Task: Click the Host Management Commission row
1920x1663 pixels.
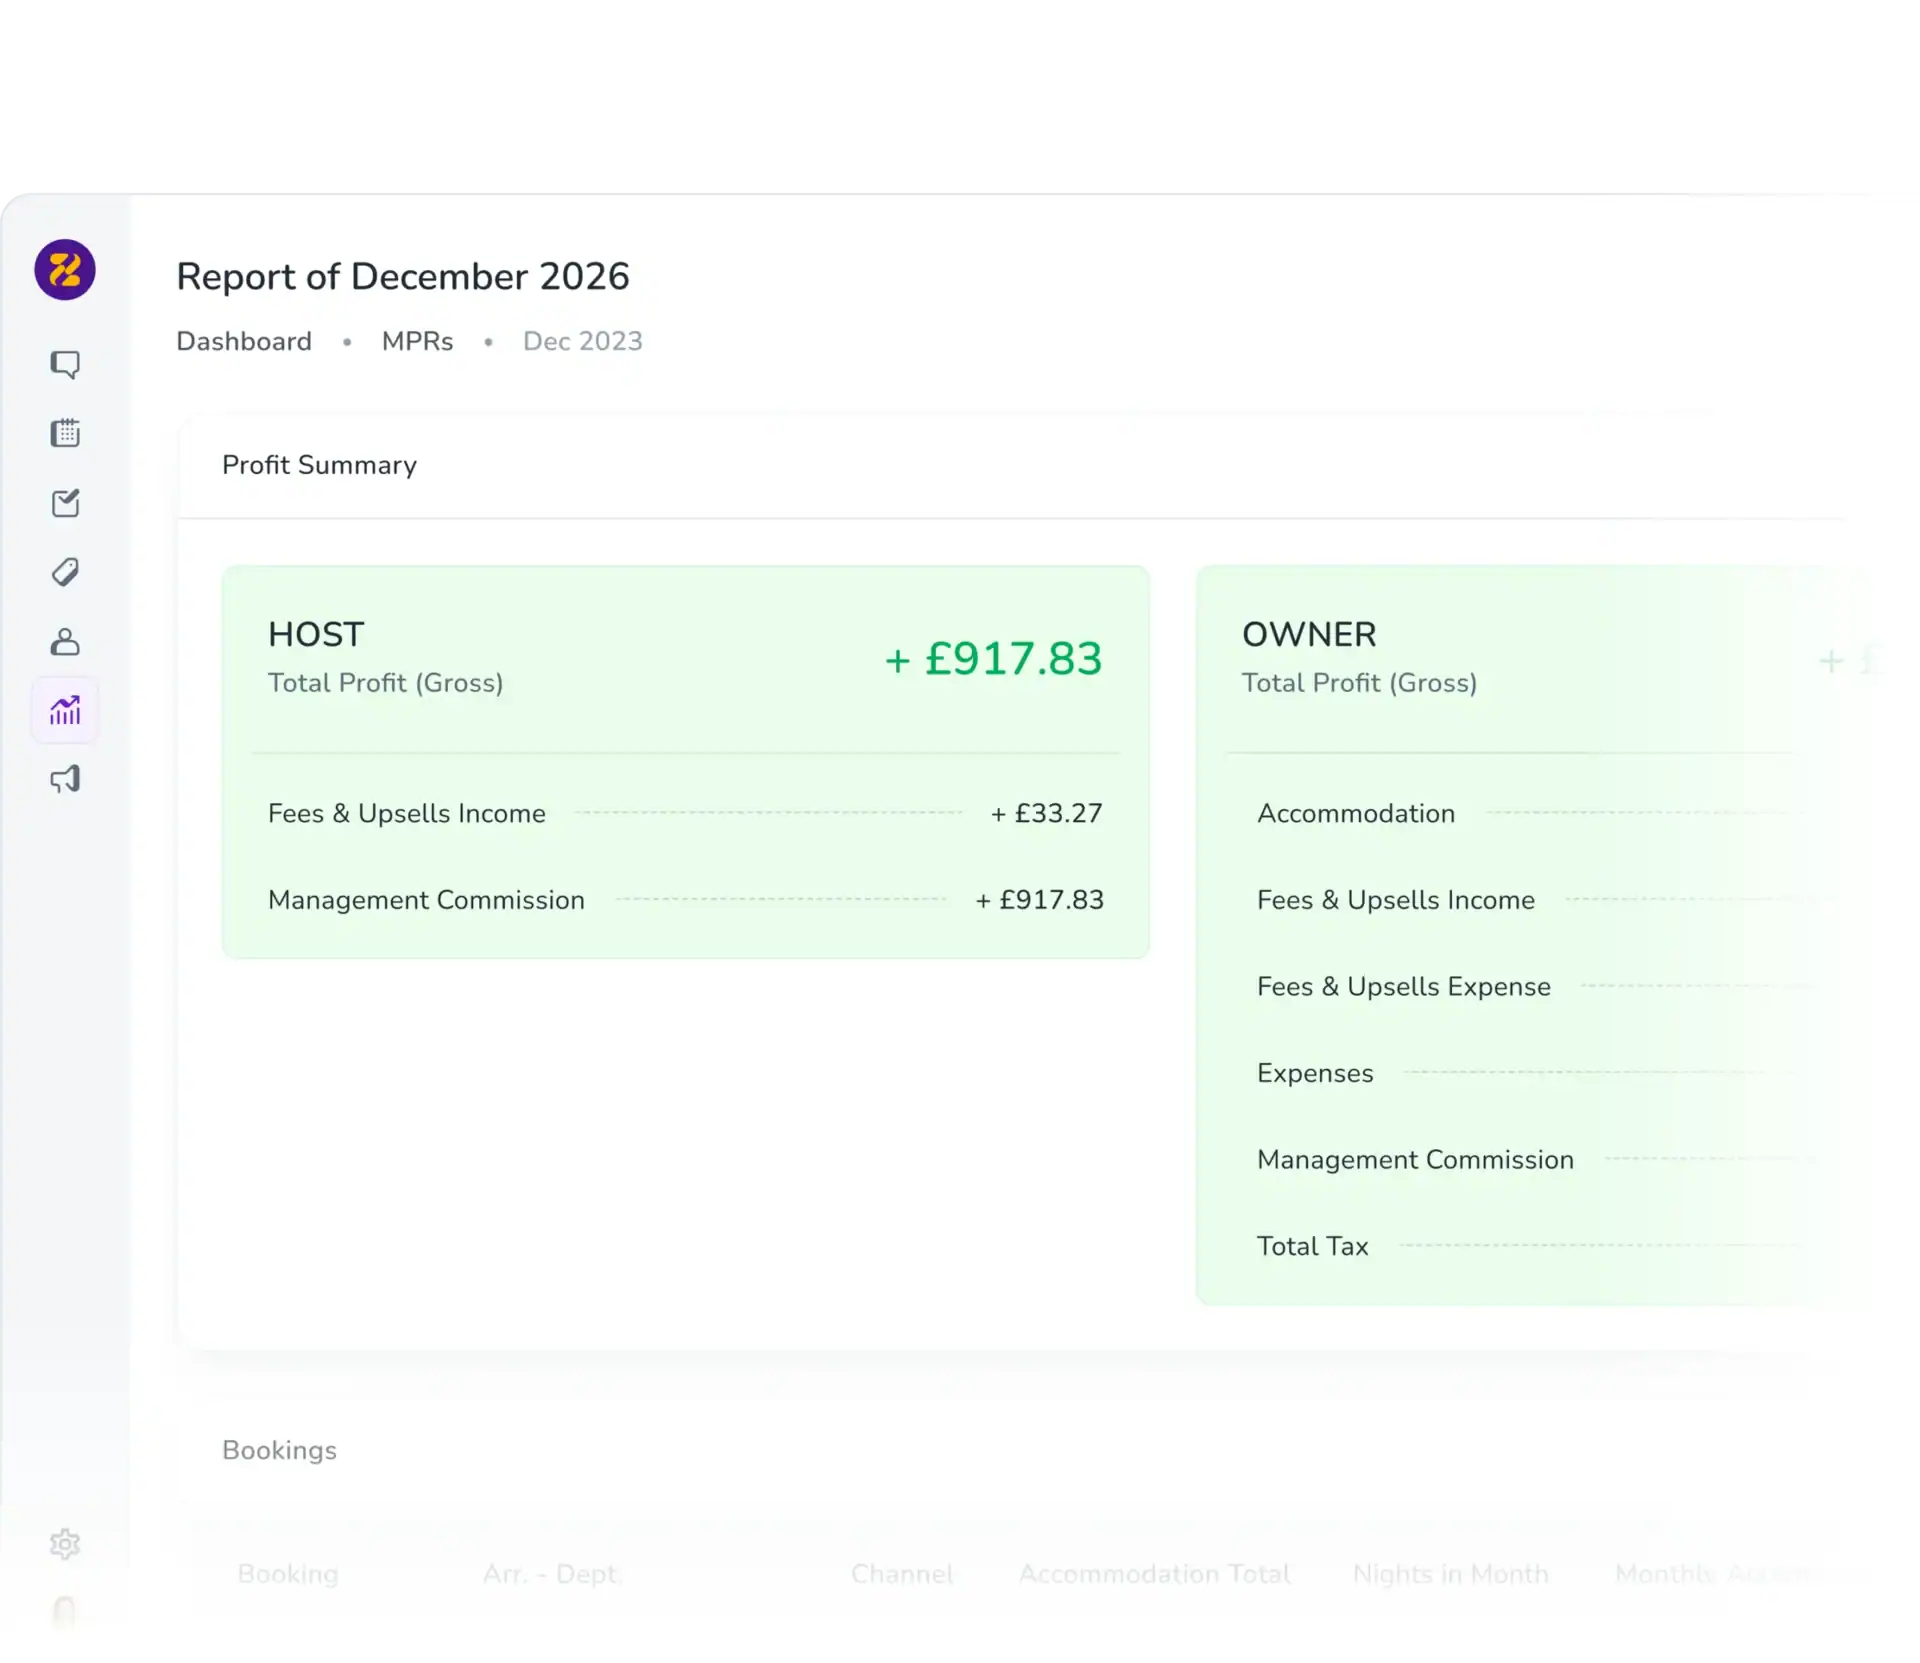Action: [x=686, y=900]
